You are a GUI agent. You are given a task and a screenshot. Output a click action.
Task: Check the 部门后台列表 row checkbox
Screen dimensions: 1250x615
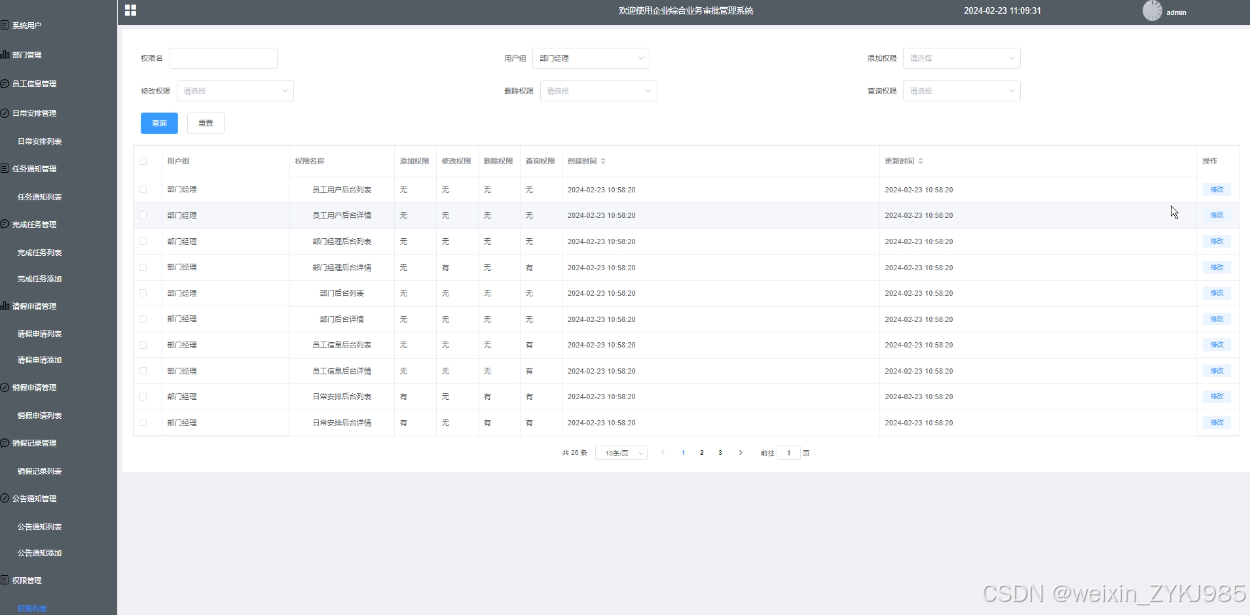click(x=143, y=293)
